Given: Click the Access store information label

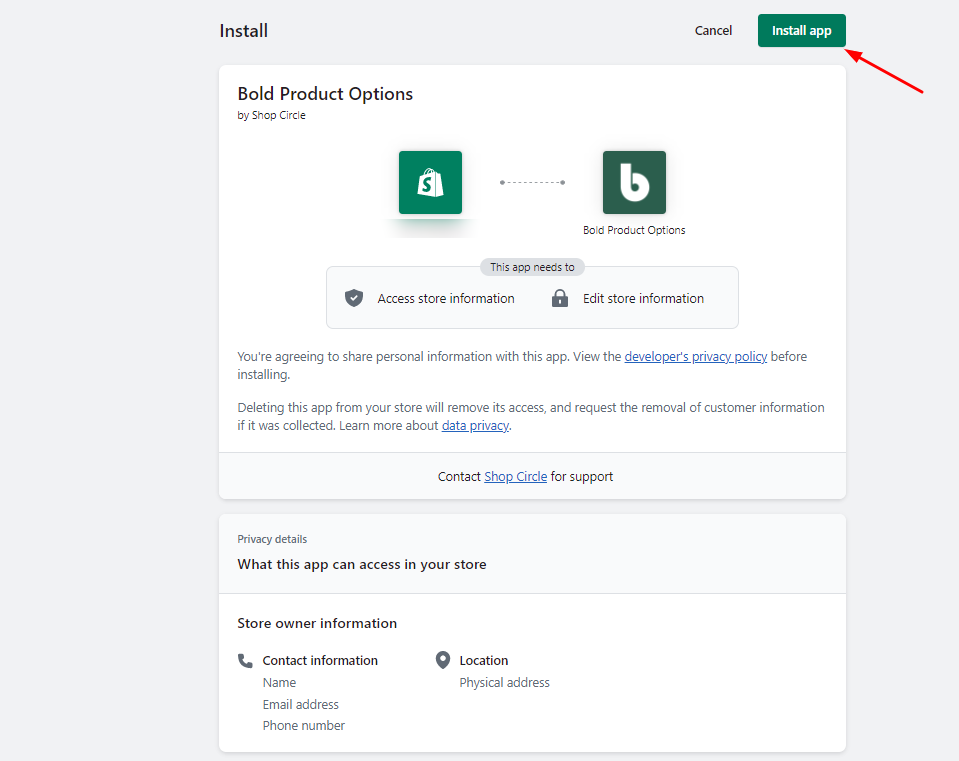Looking at the screenshot, I should tap(446, 298).
